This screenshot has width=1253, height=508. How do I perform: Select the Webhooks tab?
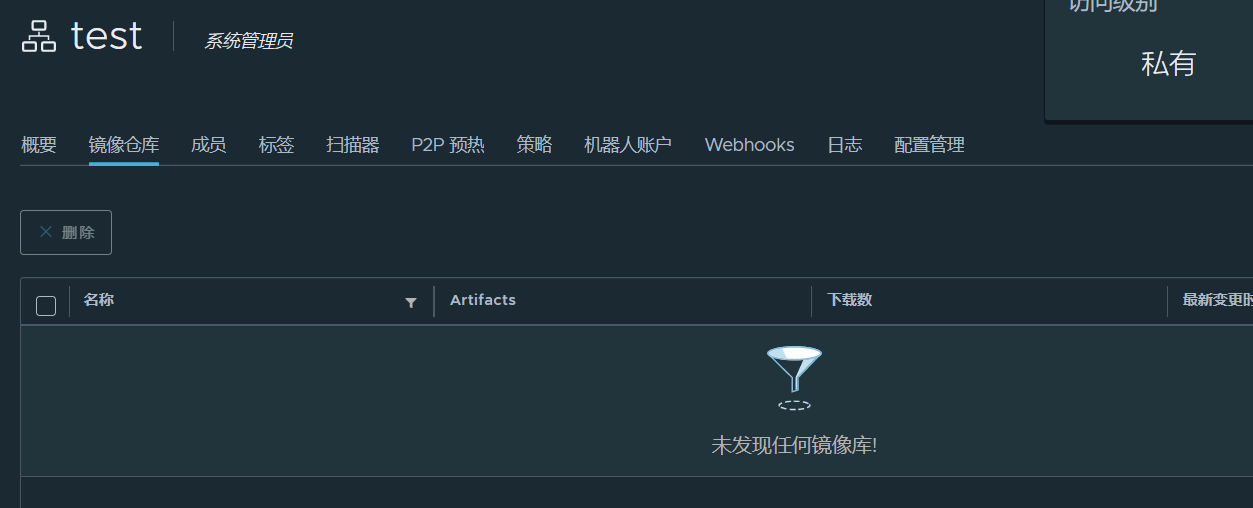(749, 145)
